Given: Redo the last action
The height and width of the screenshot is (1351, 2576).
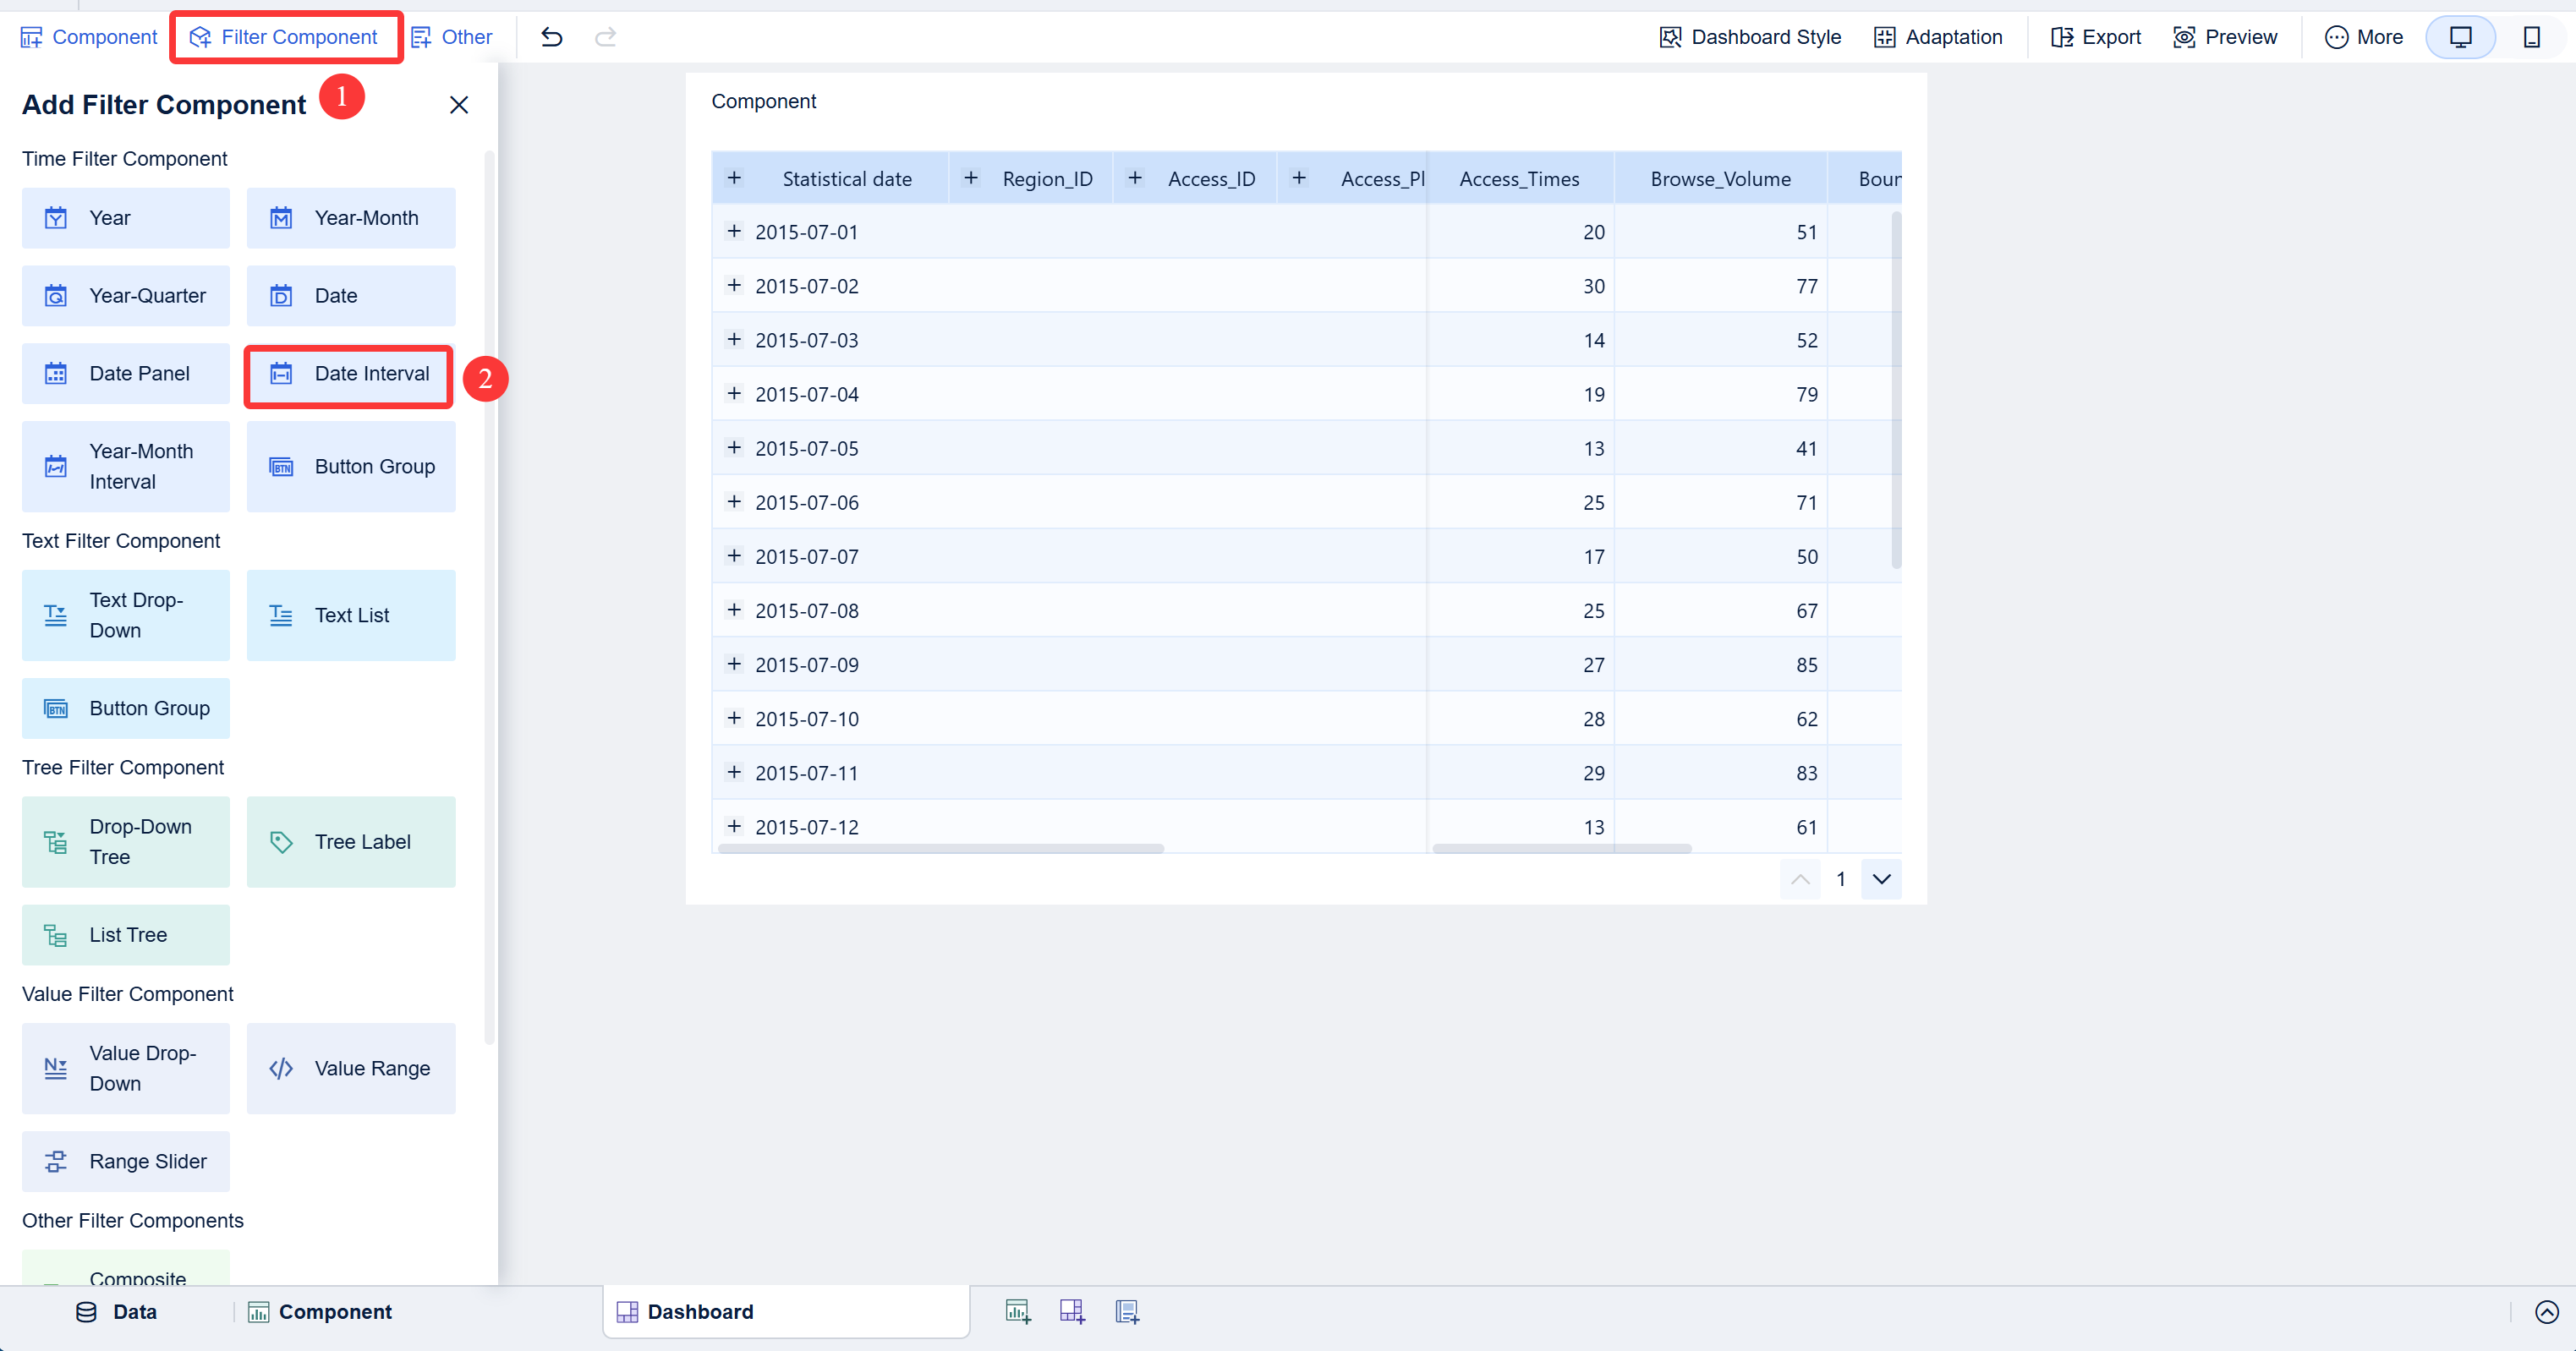Looking at the screenshot, I should [x=606, y=37].
